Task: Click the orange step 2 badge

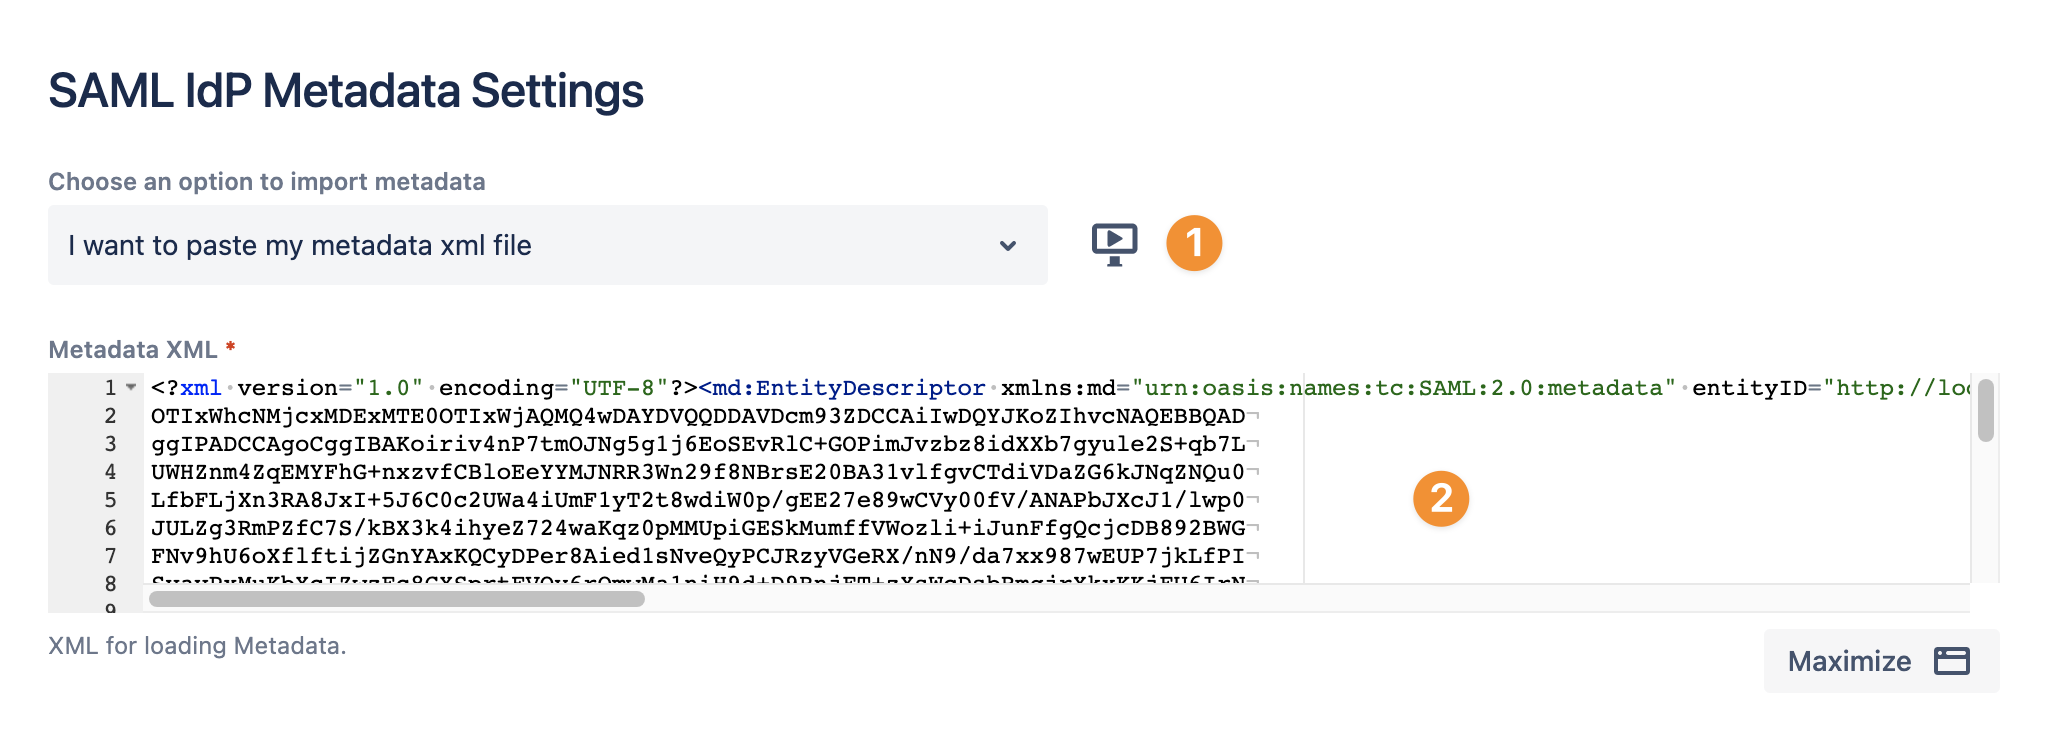Action: point(1441,498)
